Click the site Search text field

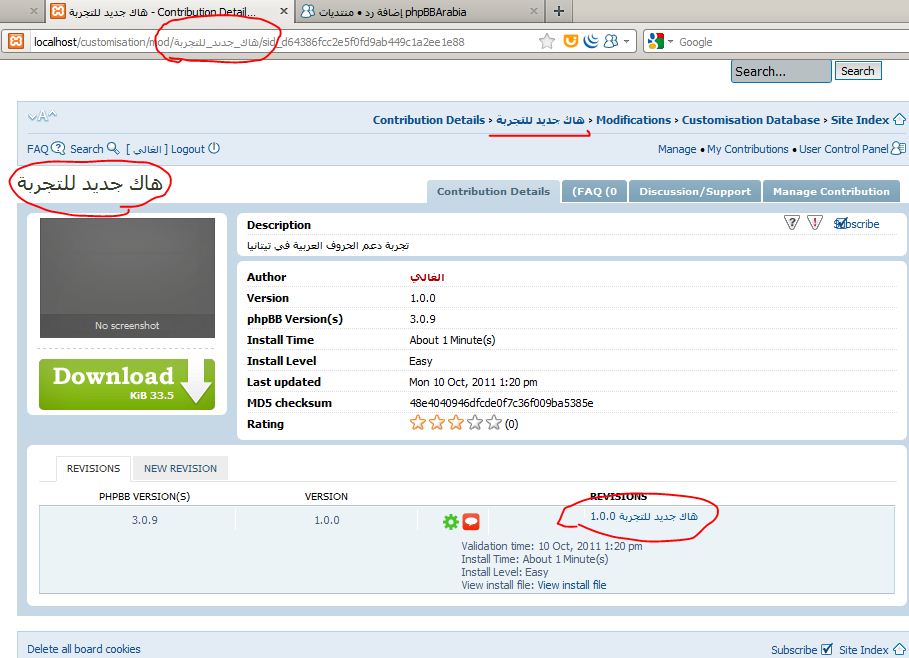781,71
